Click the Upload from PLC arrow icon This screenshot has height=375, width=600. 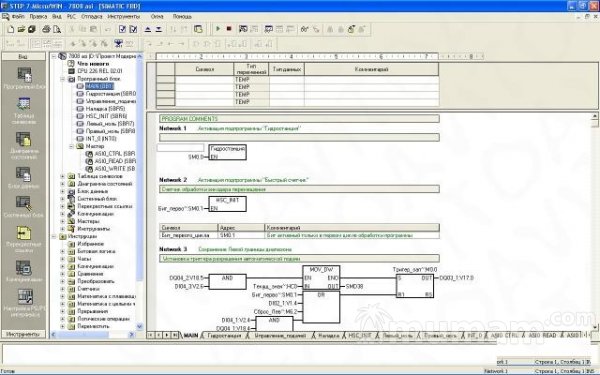148,29
